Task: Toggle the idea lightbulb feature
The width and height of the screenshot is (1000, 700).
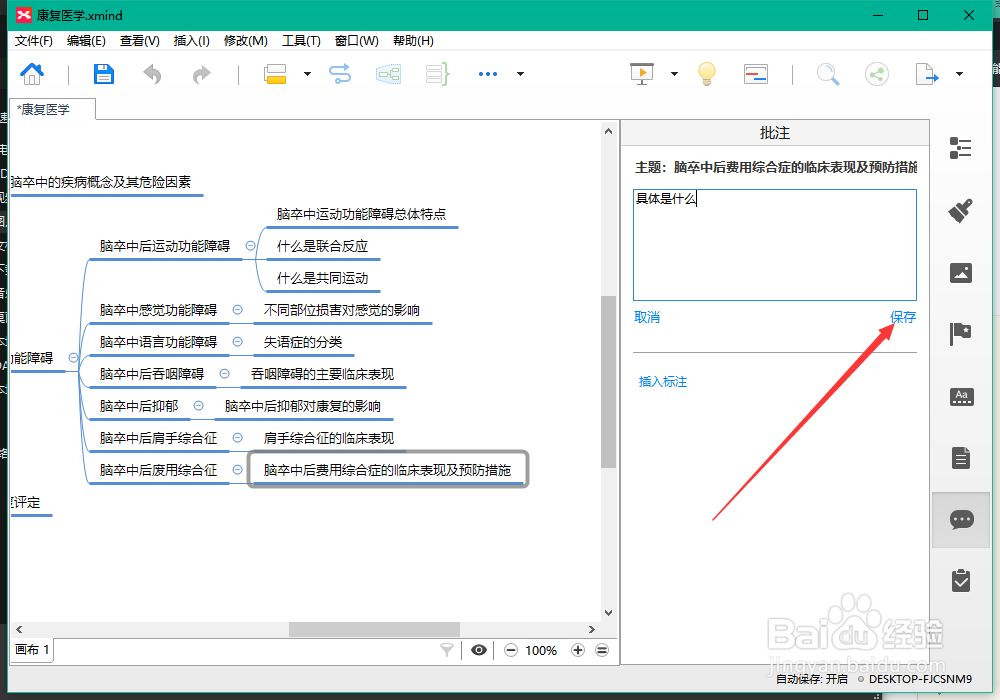Action: 706,73
